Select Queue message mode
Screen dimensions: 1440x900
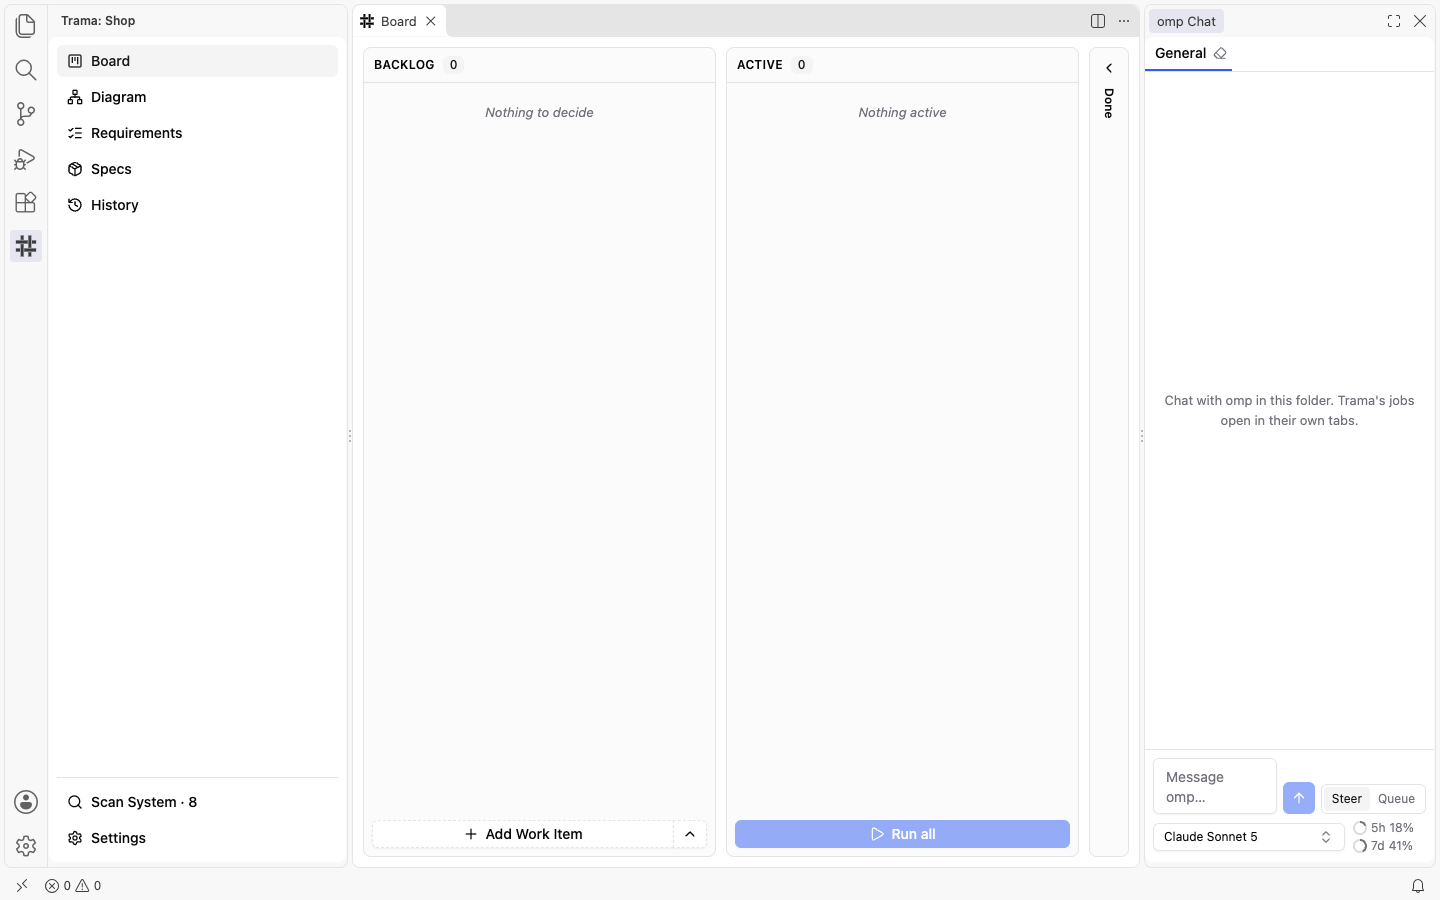pos(1396,799)
